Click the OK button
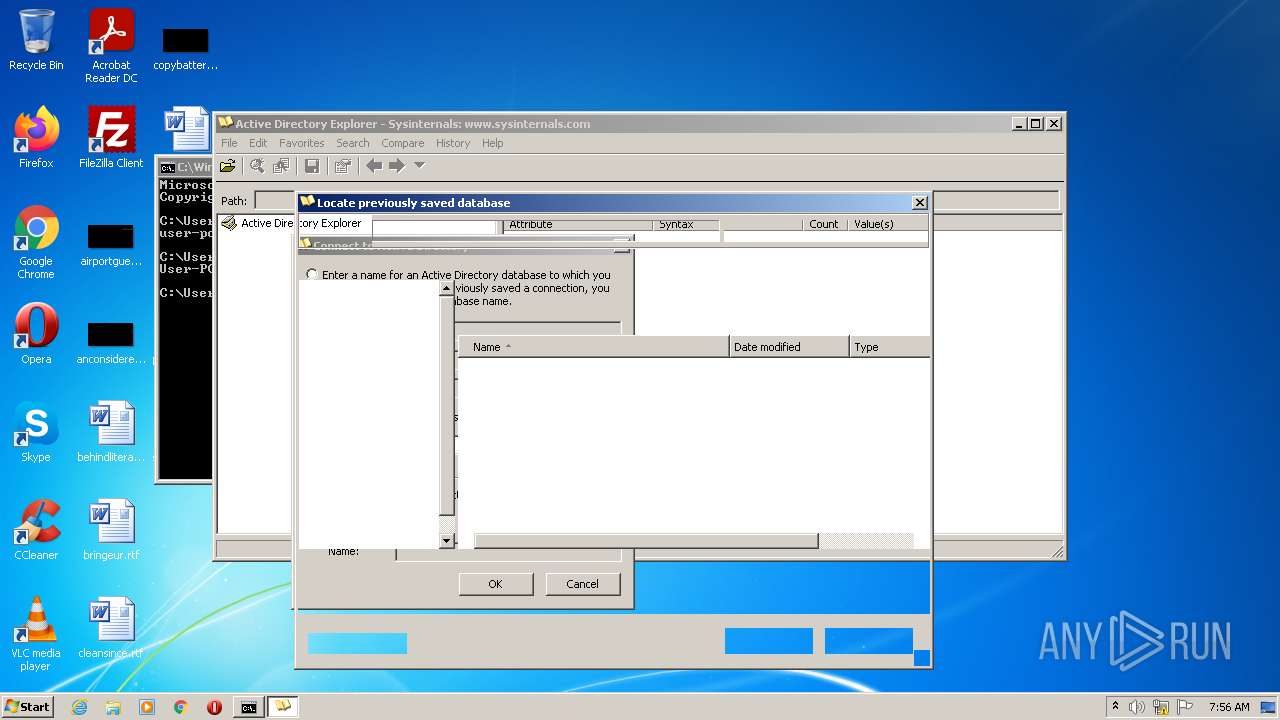The height and width of the screenshot is (720, 1280). [x=495, y=584]
